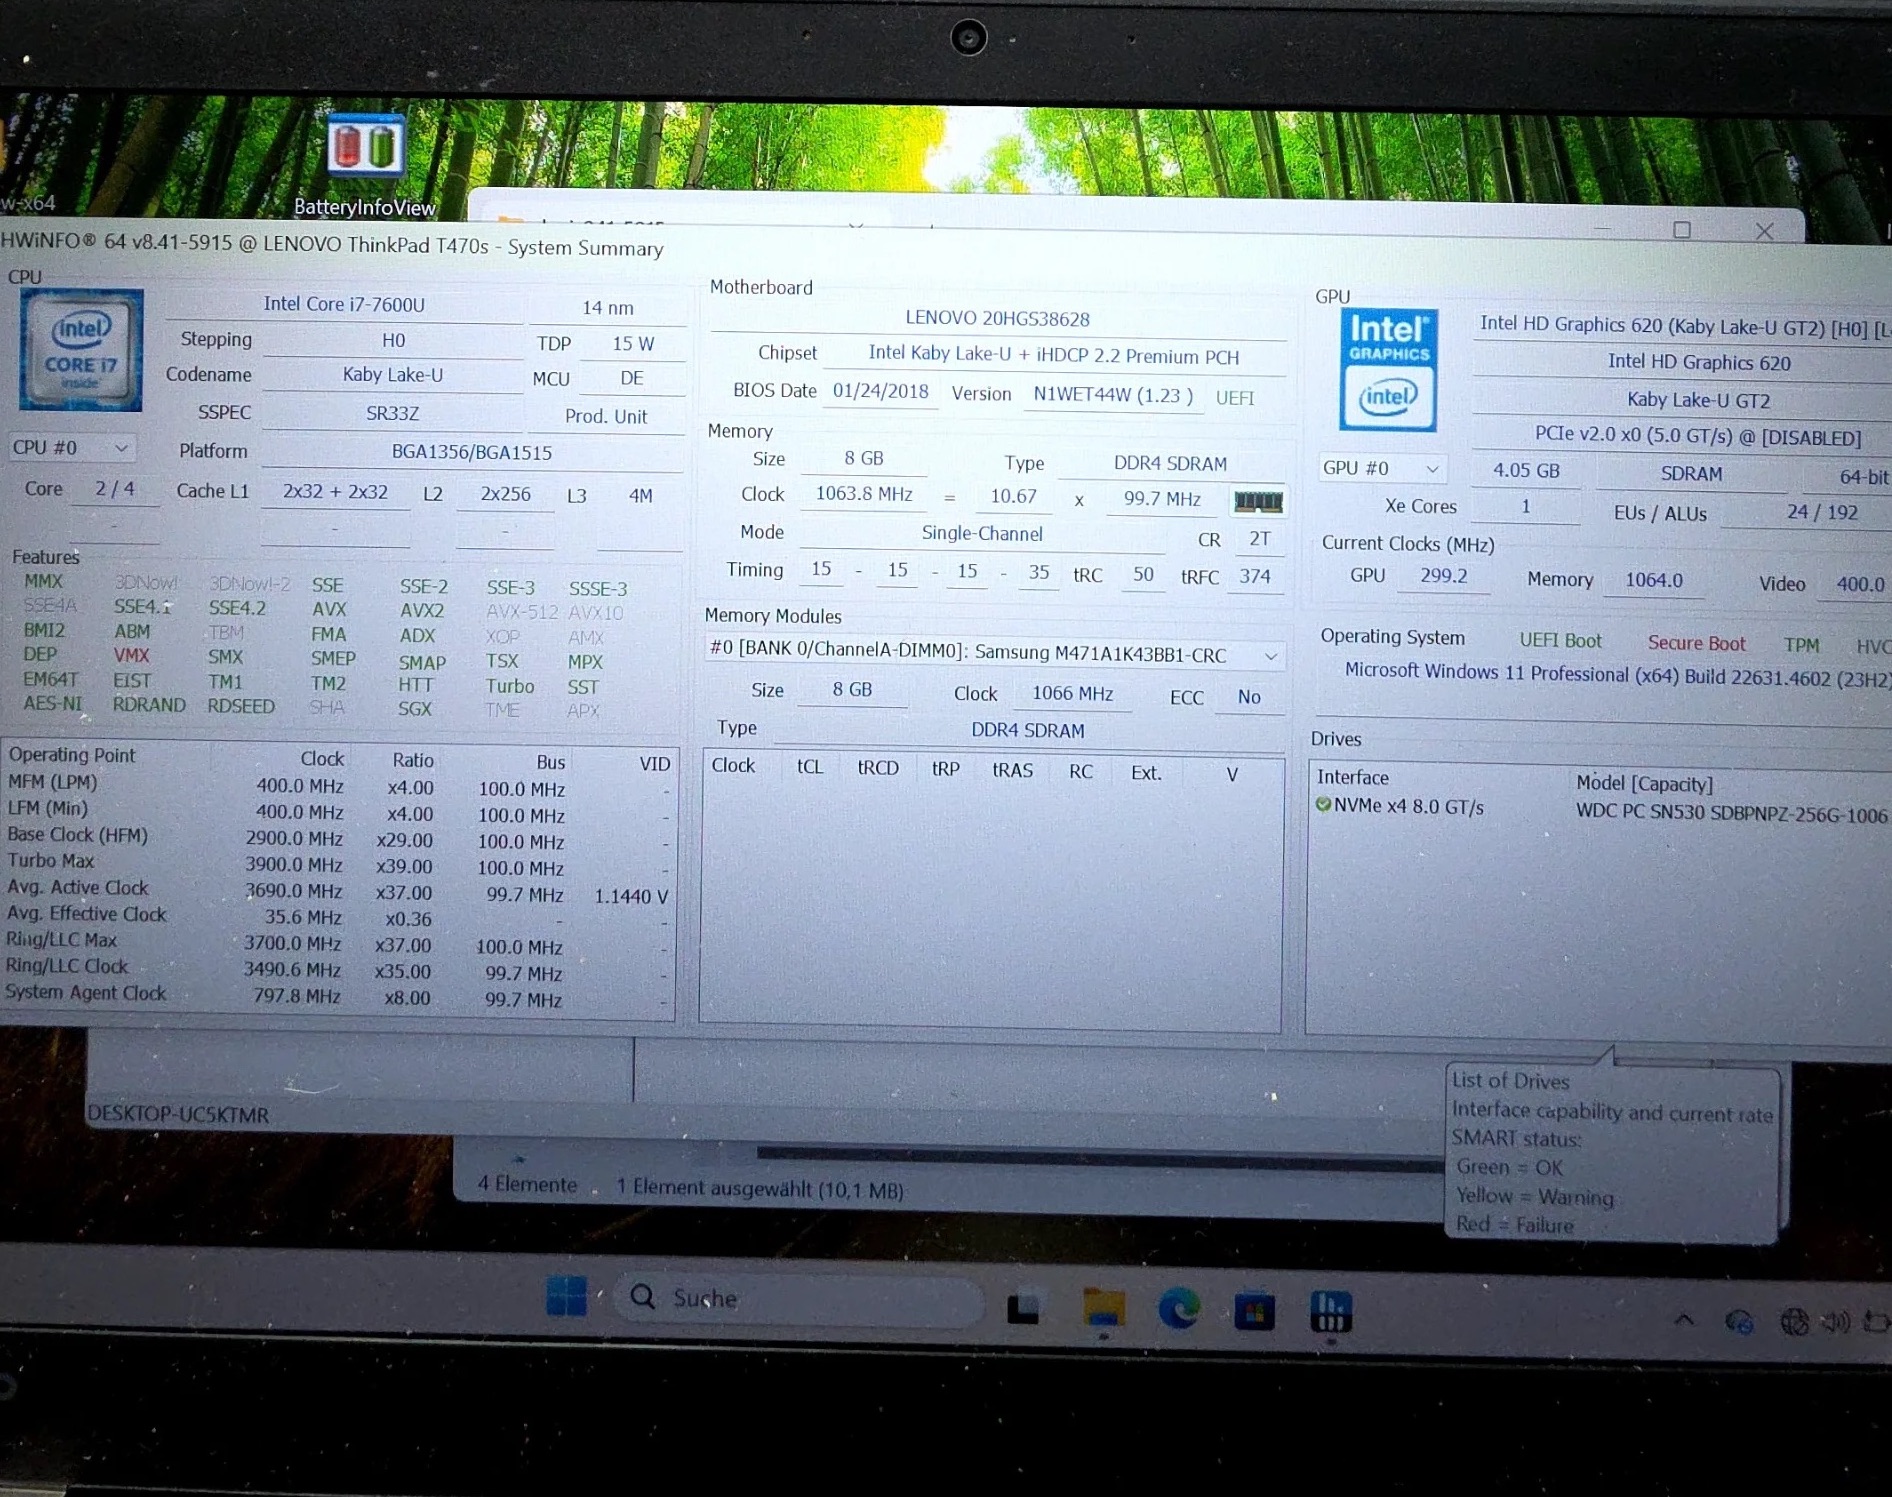Click the chipset Intel Kaby Lake-U PCH field

pos(1054,355)
